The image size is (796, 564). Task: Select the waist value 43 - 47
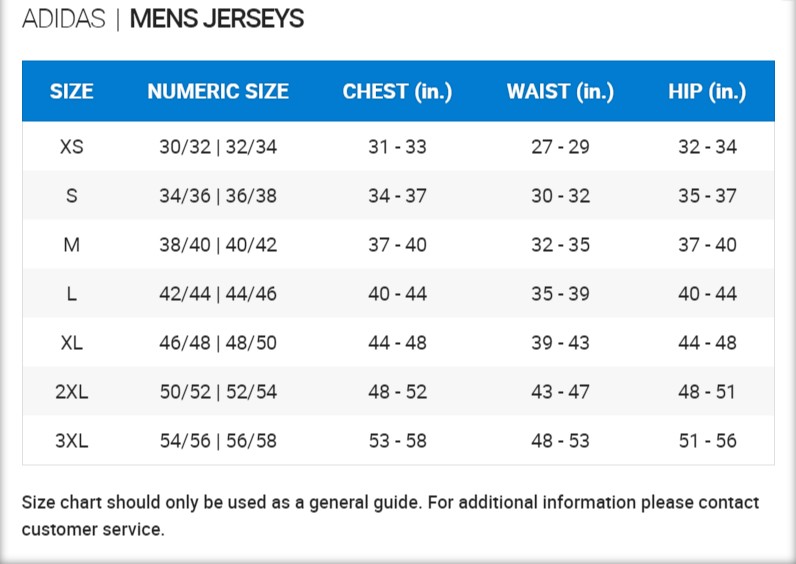560,392
